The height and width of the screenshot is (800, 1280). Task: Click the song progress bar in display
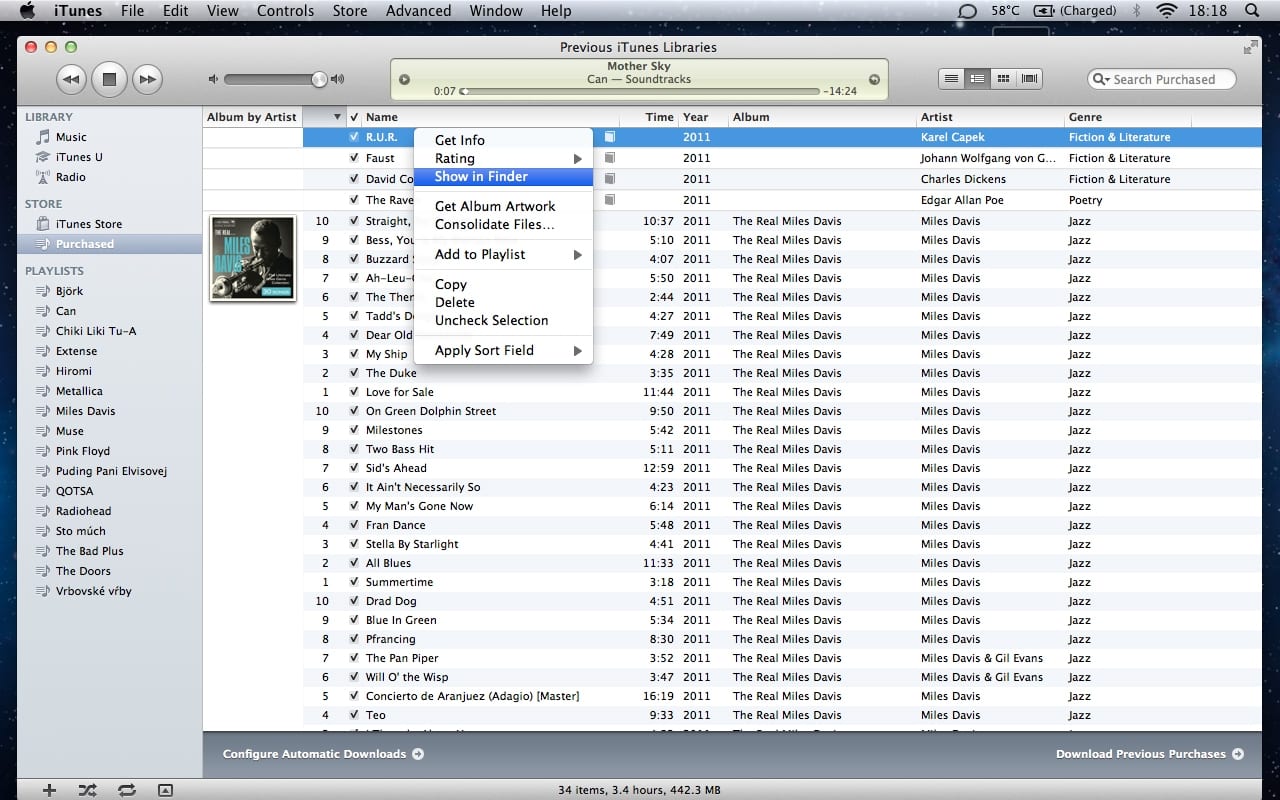point(640,91)
